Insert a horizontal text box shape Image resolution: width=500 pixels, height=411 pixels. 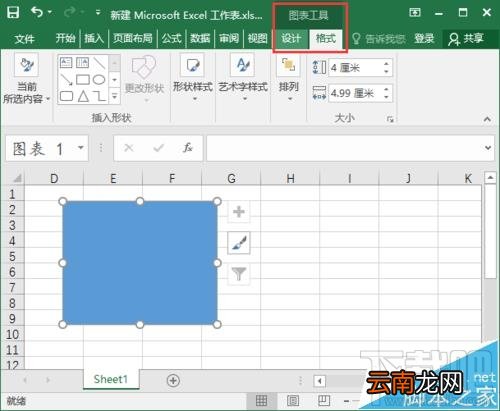click(x=66, y=62)
